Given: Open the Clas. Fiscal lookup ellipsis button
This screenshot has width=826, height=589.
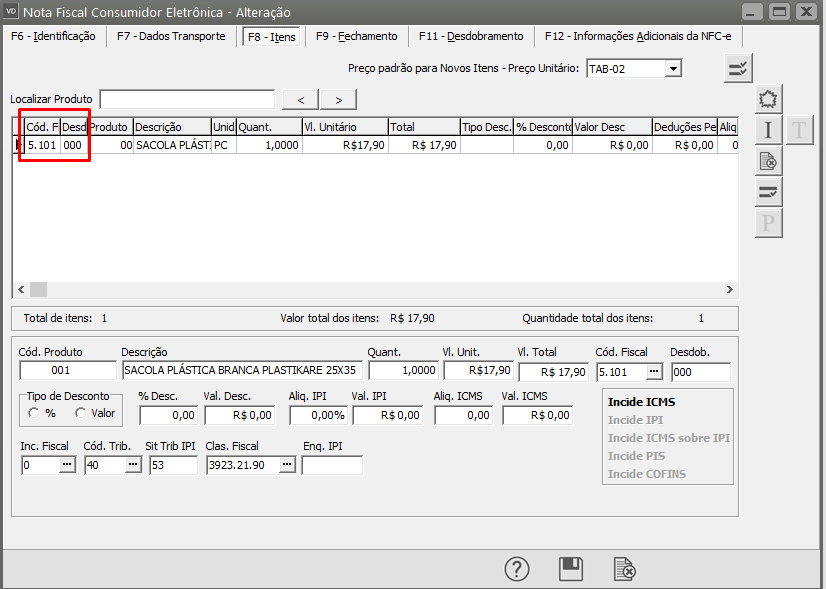Looking at the screenshot, I should pyautogui.click(x=286, y=465).
